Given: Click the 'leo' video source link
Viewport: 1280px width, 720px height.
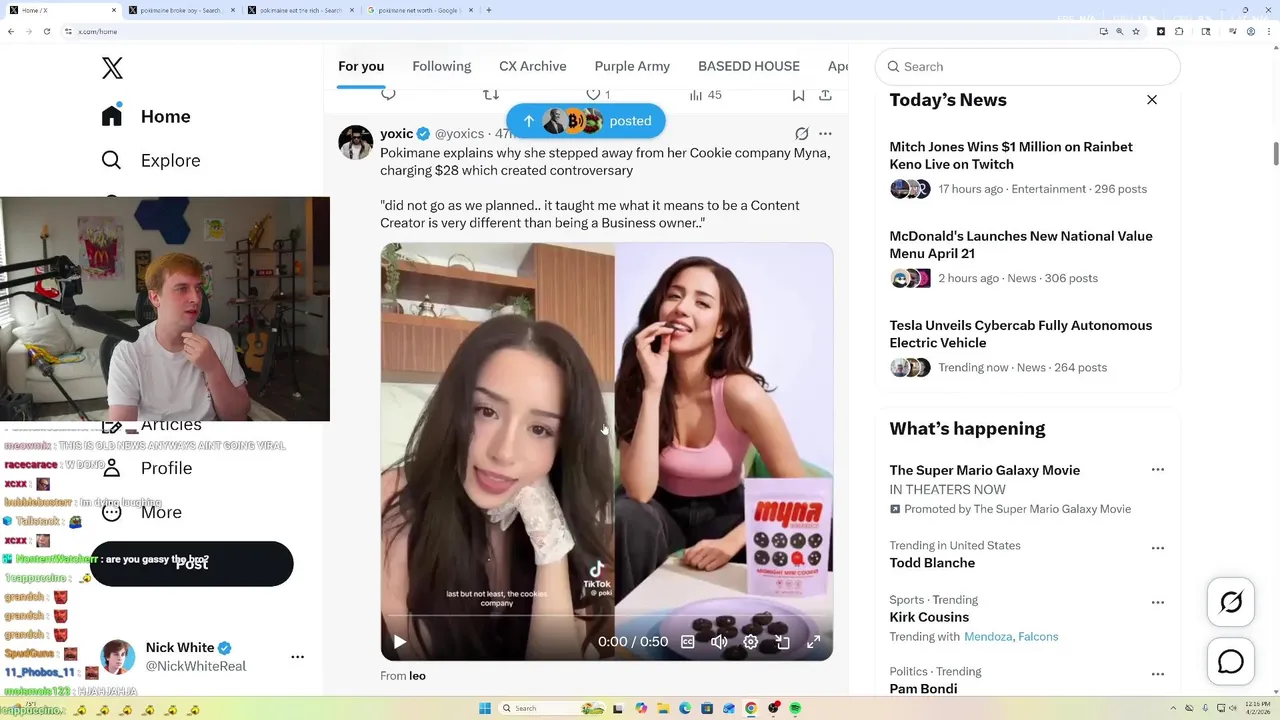Looking at the screenshot, I should pos(417,676).
